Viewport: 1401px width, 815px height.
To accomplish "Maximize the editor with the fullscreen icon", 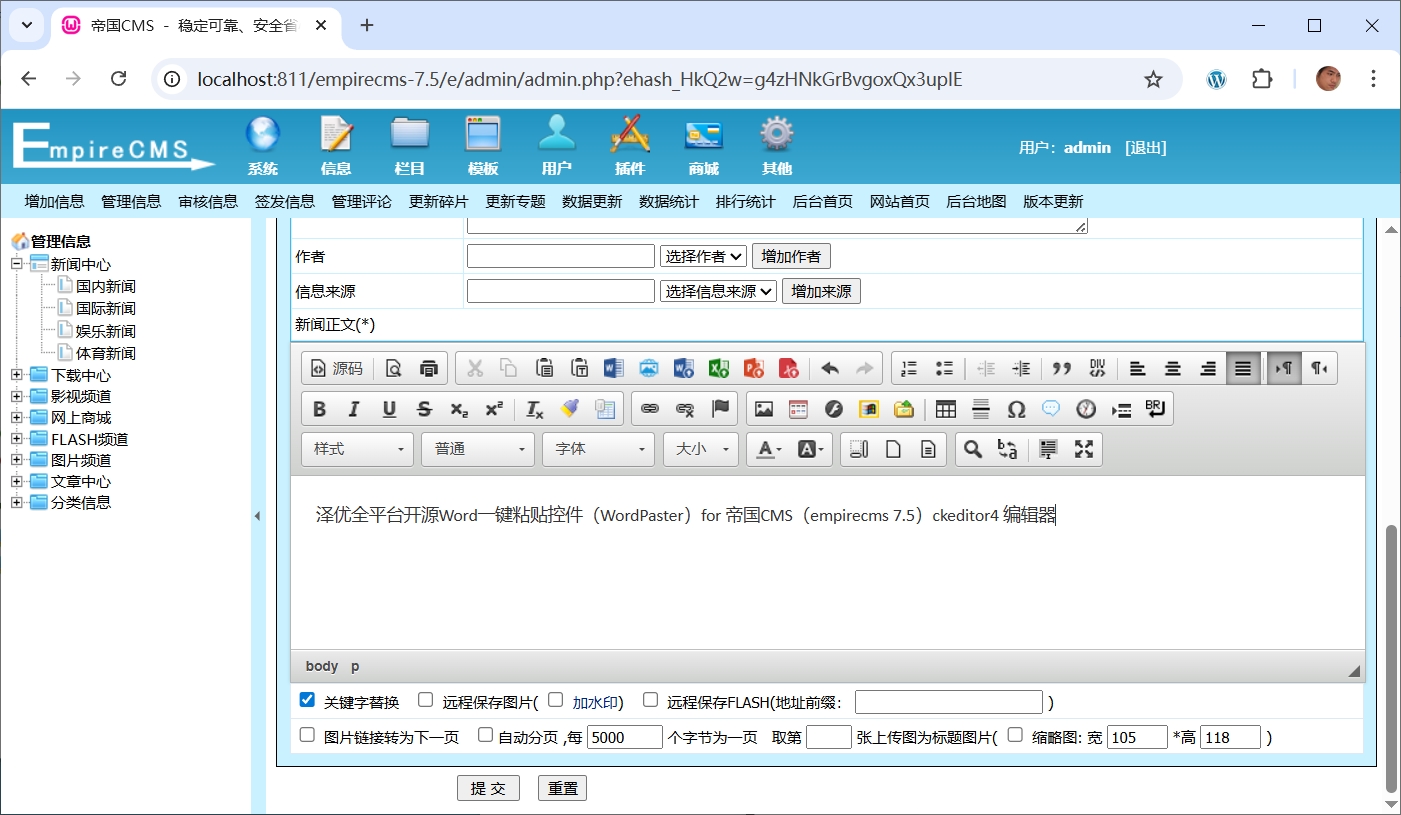I will 1083,449.
